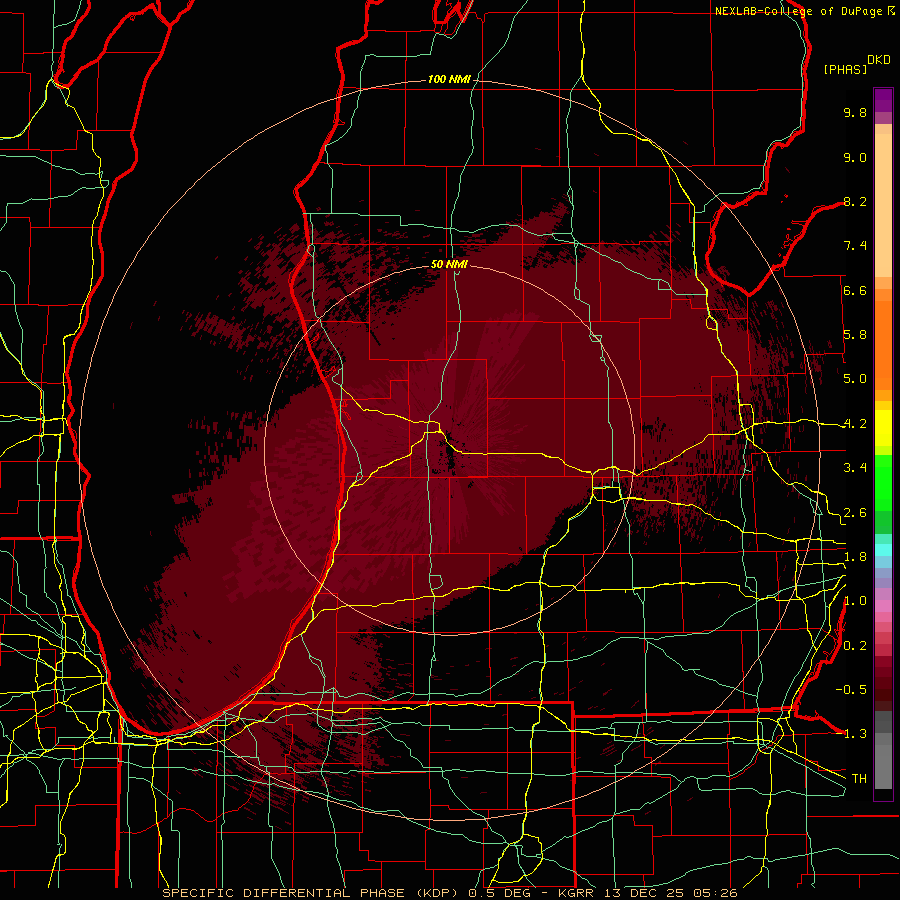Screen dimensions: 900x900
Task: Click the 2.6 scale value
Action: (855, 513)
